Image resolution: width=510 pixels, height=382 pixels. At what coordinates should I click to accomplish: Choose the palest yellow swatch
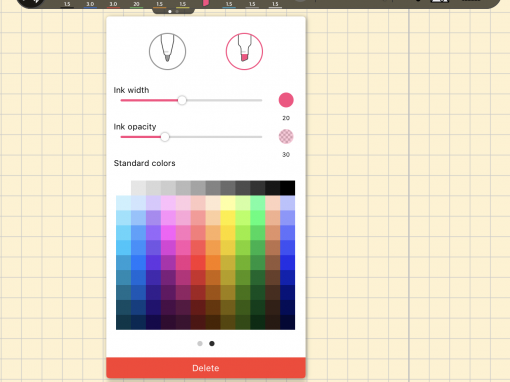click(228, 203)
